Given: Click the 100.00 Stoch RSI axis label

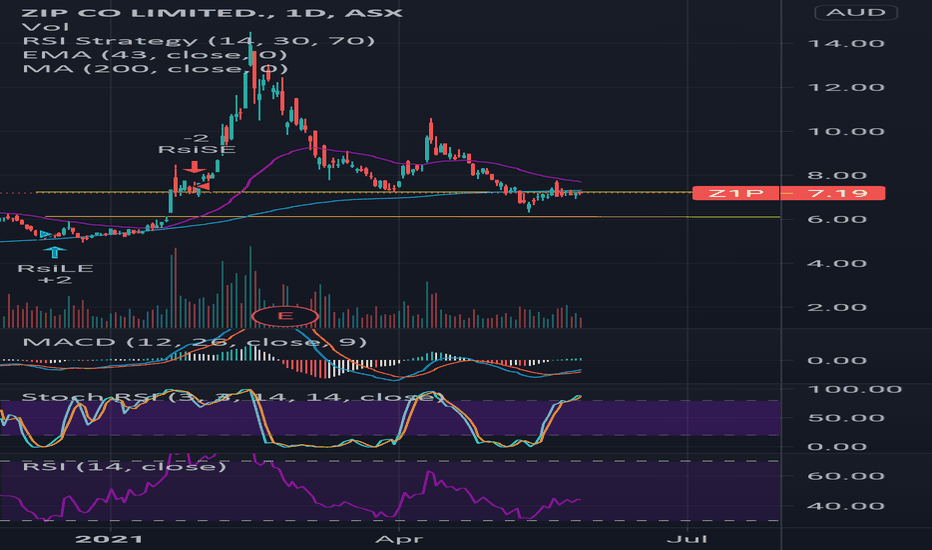Looking at the screenshot, I should [855, 389].
